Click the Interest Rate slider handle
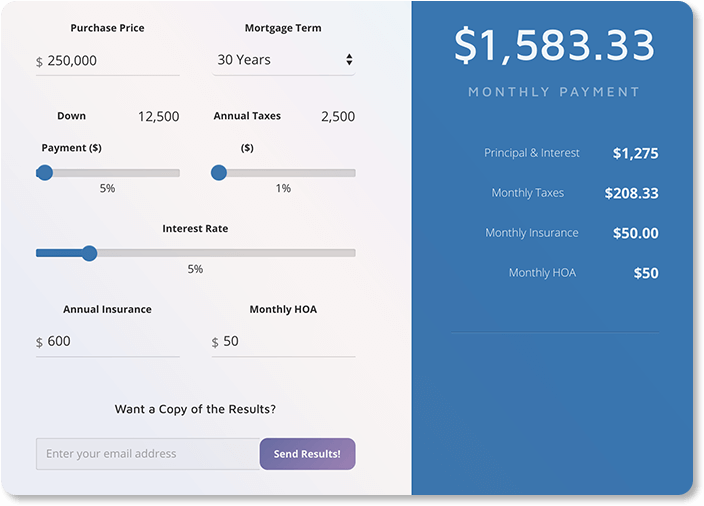The image size is (704, 506). pyautogui.click(x=89, y=253)
